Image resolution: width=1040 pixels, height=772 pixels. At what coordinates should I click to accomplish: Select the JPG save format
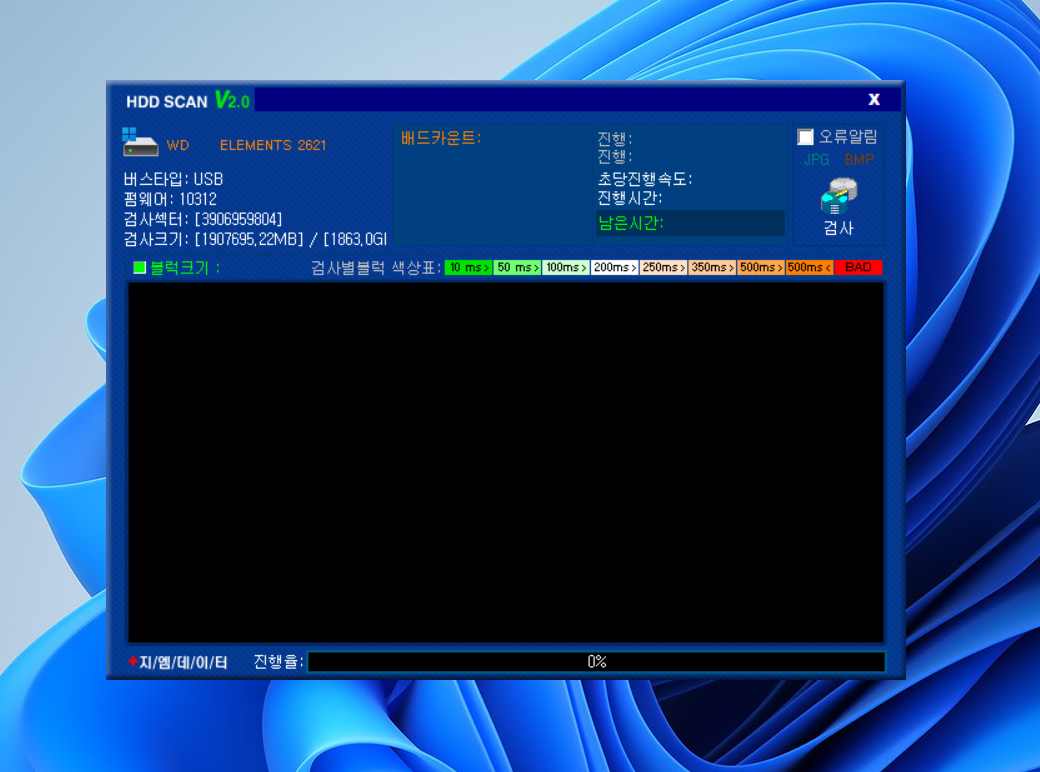[816, 160]
